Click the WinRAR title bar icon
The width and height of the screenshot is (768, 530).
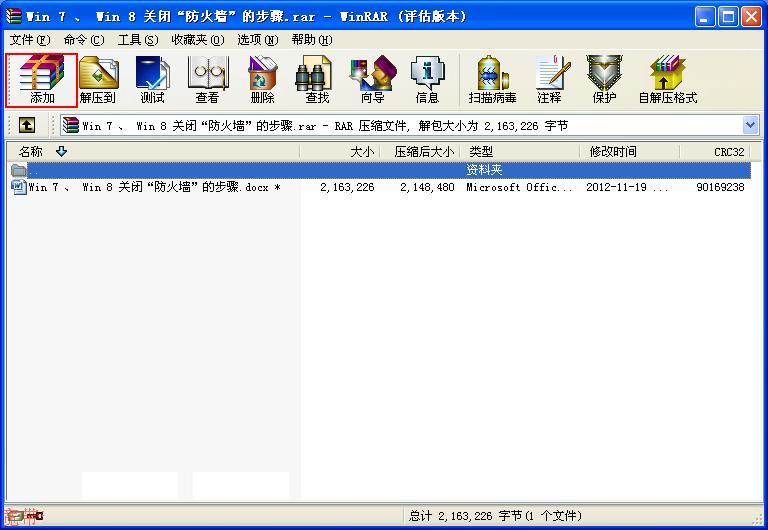13,16
